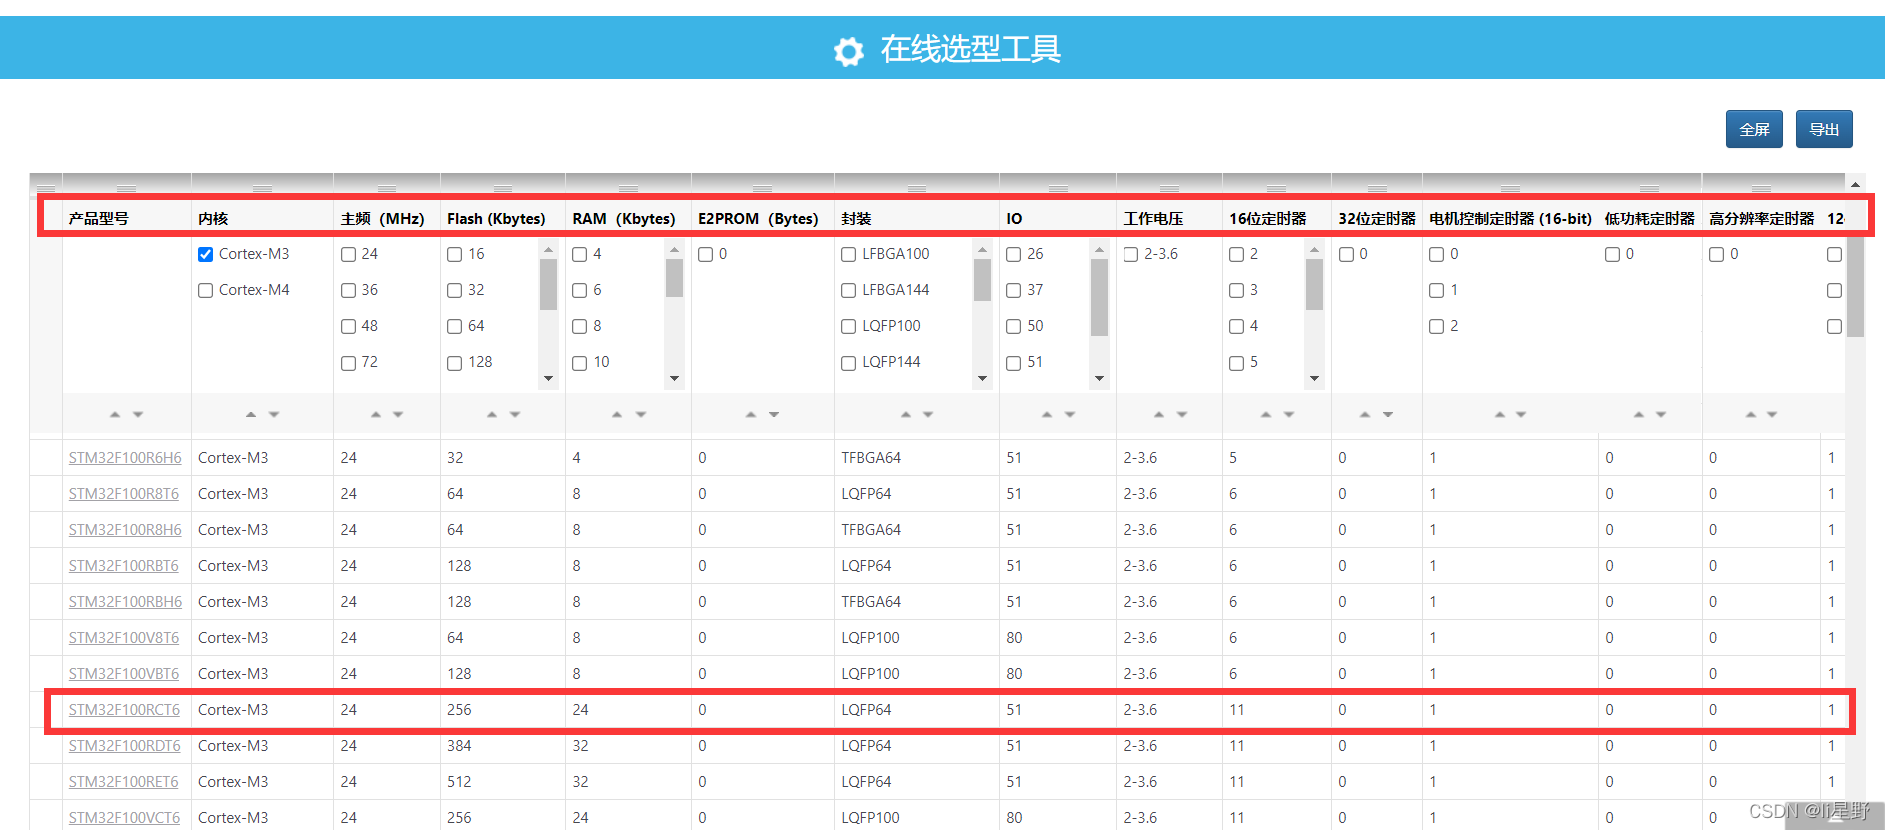
Task: Click the gear icon beside 在线选型工具
Action: 849,51
